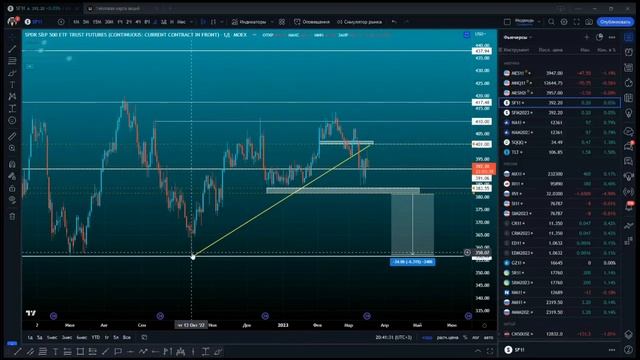The width and height of the screenshot is (640, 360).
Task: Open the Fibonacci and Gann tools group
Action: coord(12,61)
